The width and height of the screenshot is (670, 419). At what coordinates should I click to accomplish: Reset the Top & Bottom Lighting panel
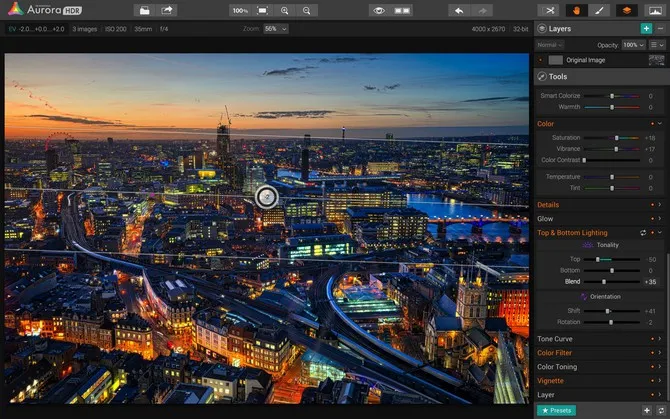click(x=644, y=232)
